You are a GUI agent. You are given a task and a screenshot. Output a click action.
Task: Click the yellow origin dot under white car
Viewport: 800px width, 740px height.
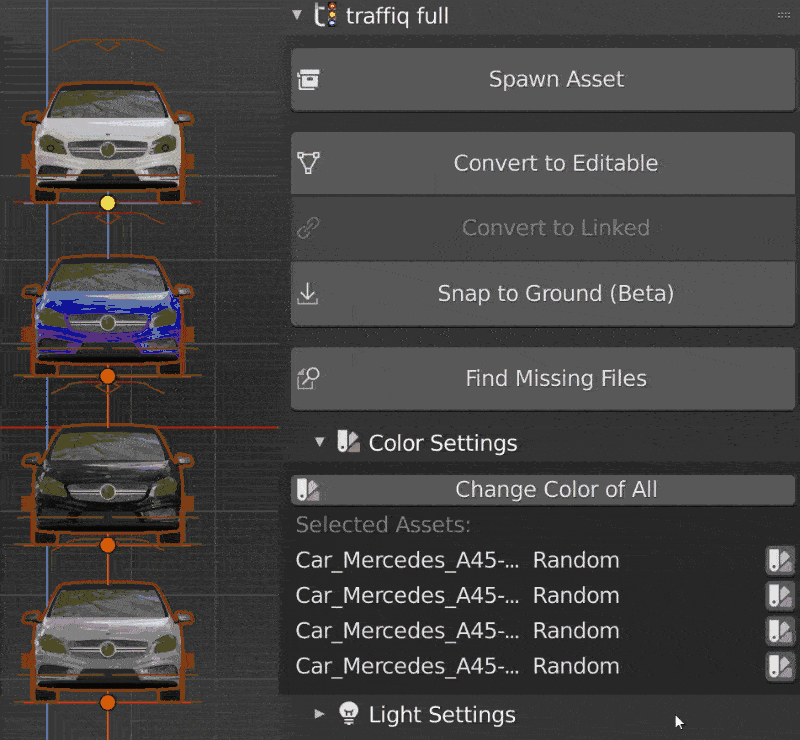[x=108, y=203]
